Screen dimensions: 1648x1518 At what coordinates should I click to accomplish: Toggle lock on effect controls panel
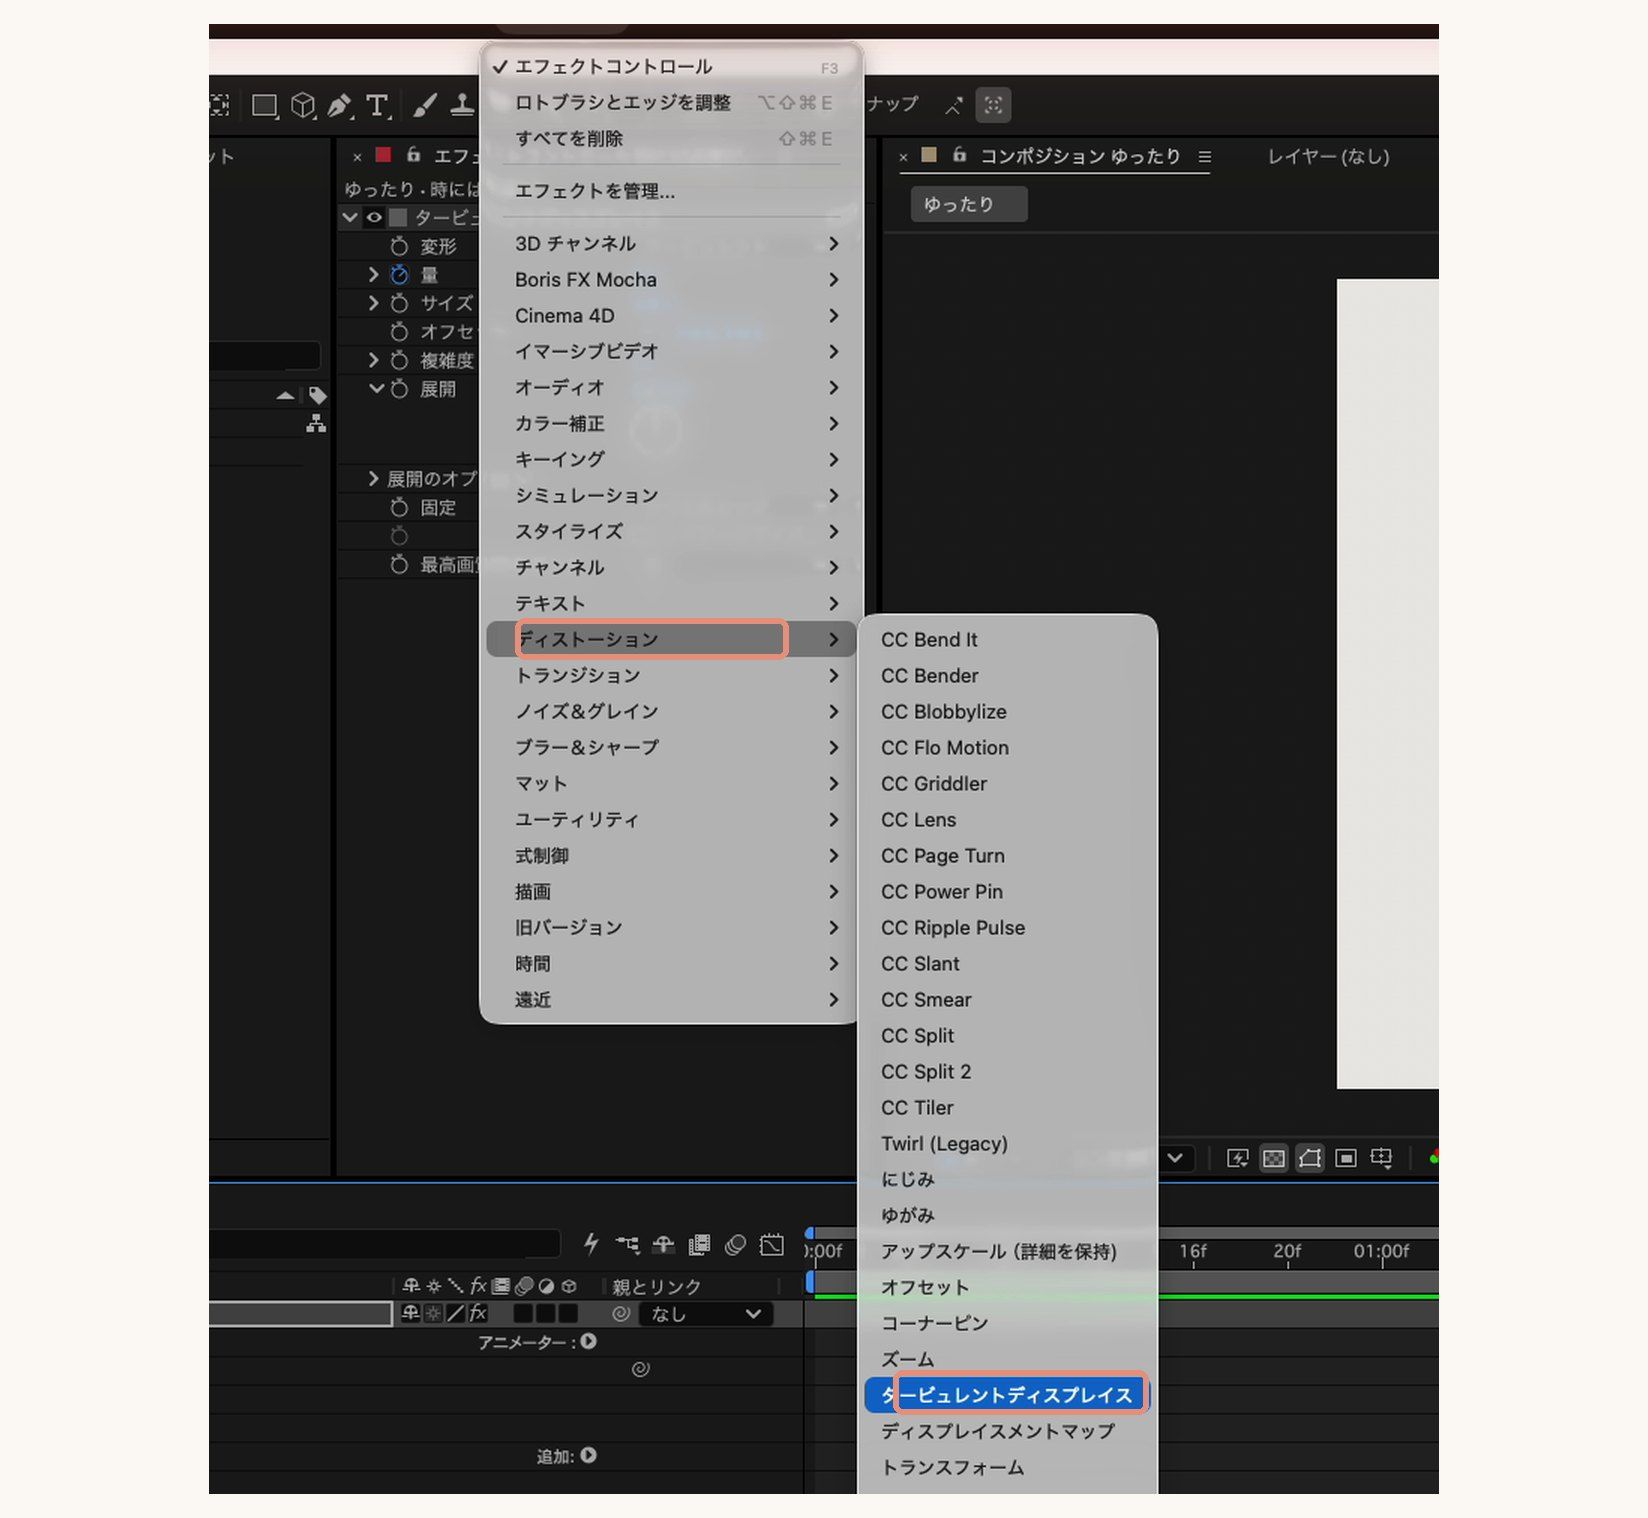(413, 155)
